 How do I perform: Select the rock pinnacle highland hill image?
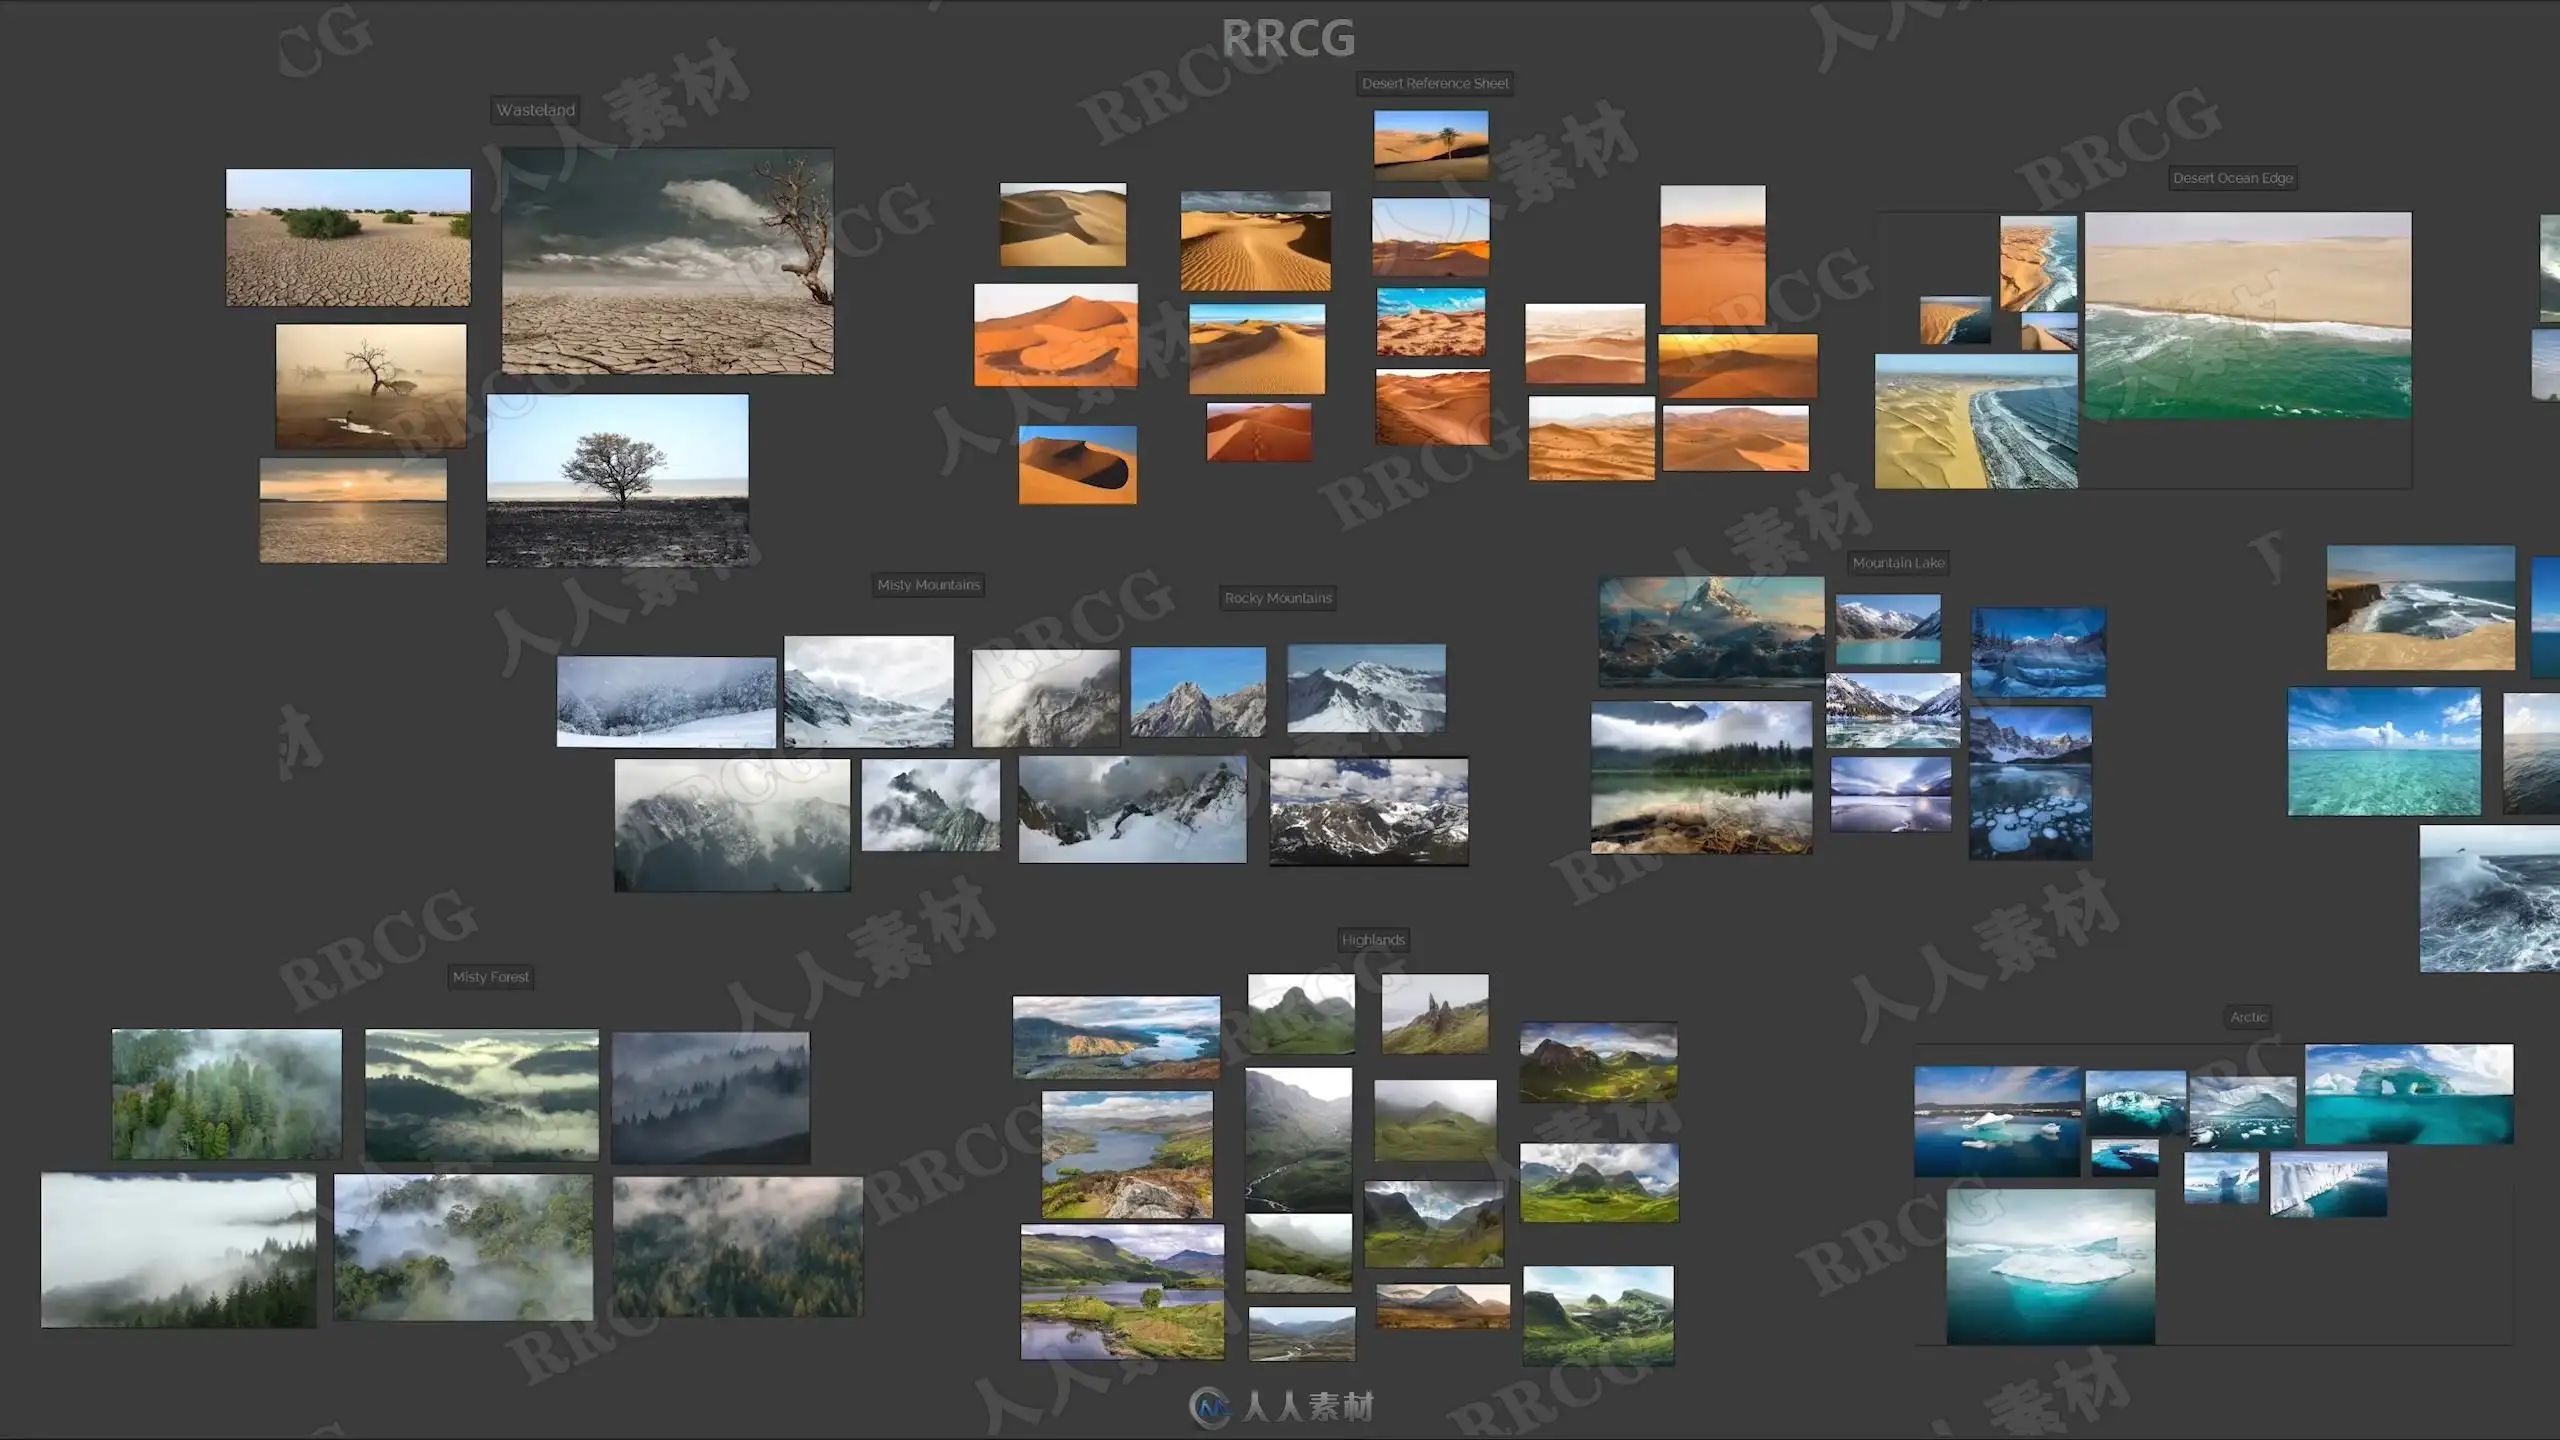1435,1013
